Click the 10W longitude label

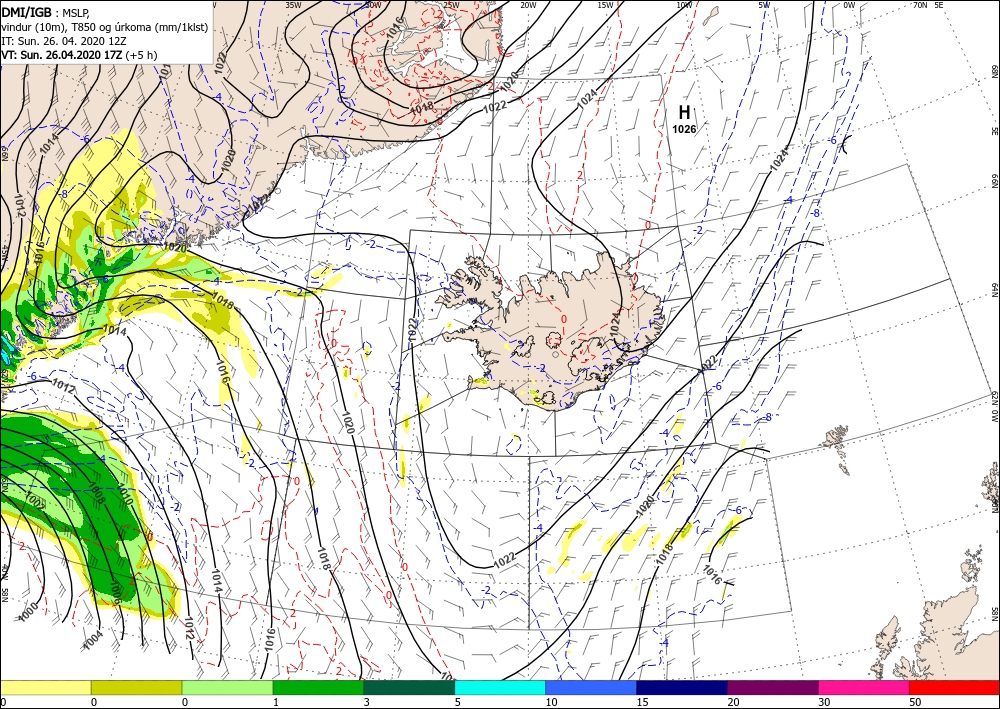pyautogui.click(x=684, y=5)
